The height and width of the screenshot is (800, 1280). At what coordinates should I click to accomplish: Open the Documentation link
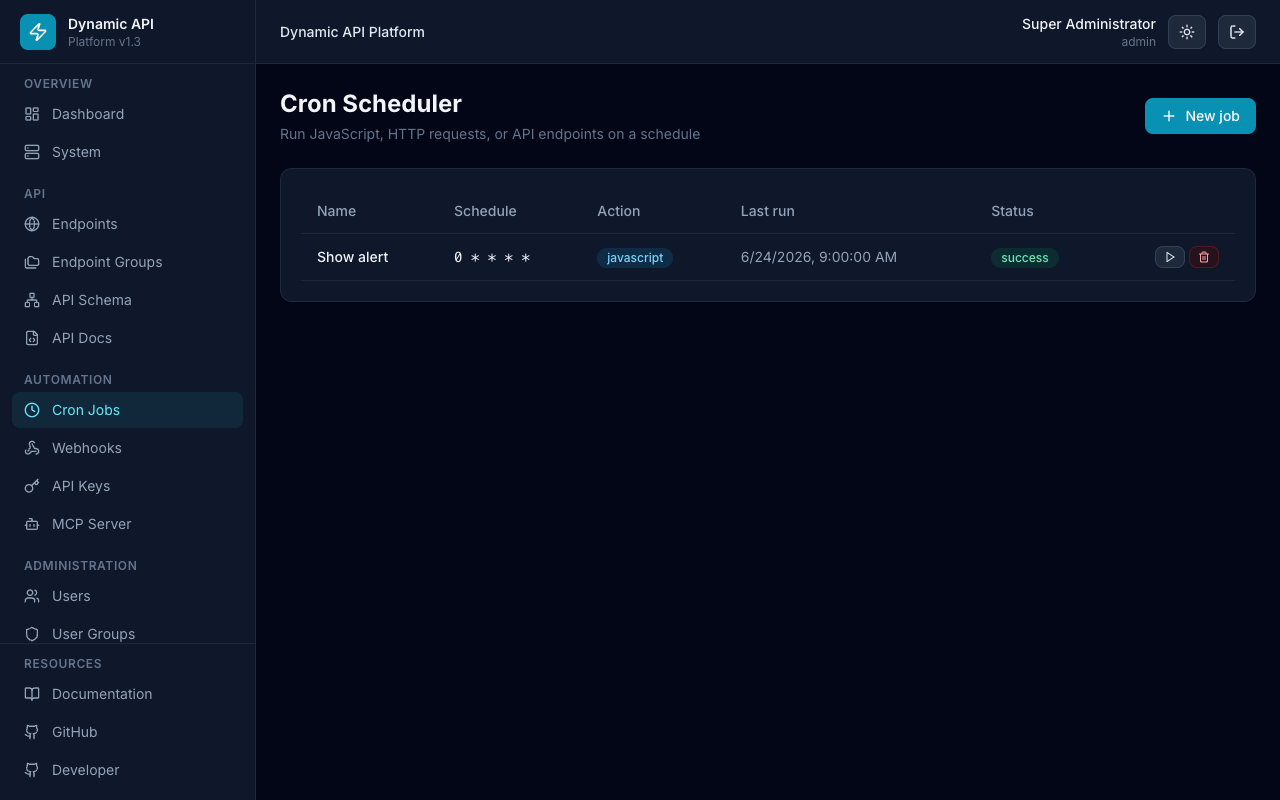(x=127, y=694)
